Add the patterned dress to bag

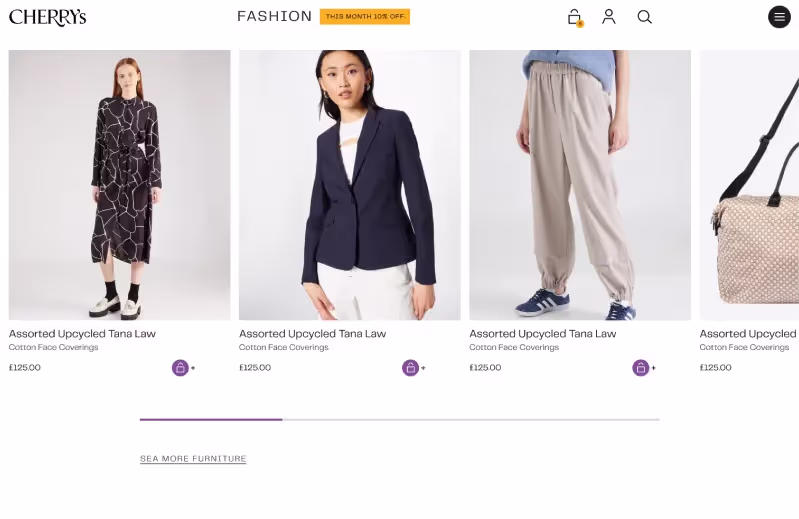181,368
